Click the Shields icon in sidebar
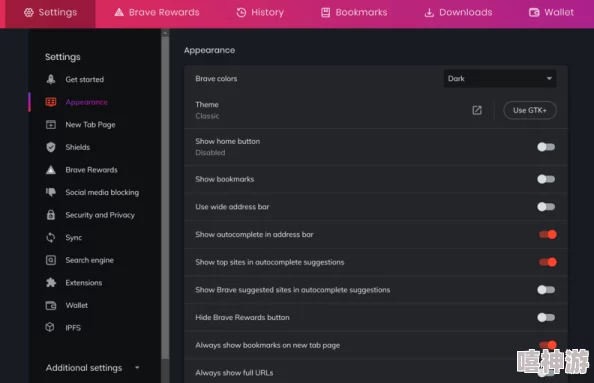This screenshot has height=383, width=594. 51,147
